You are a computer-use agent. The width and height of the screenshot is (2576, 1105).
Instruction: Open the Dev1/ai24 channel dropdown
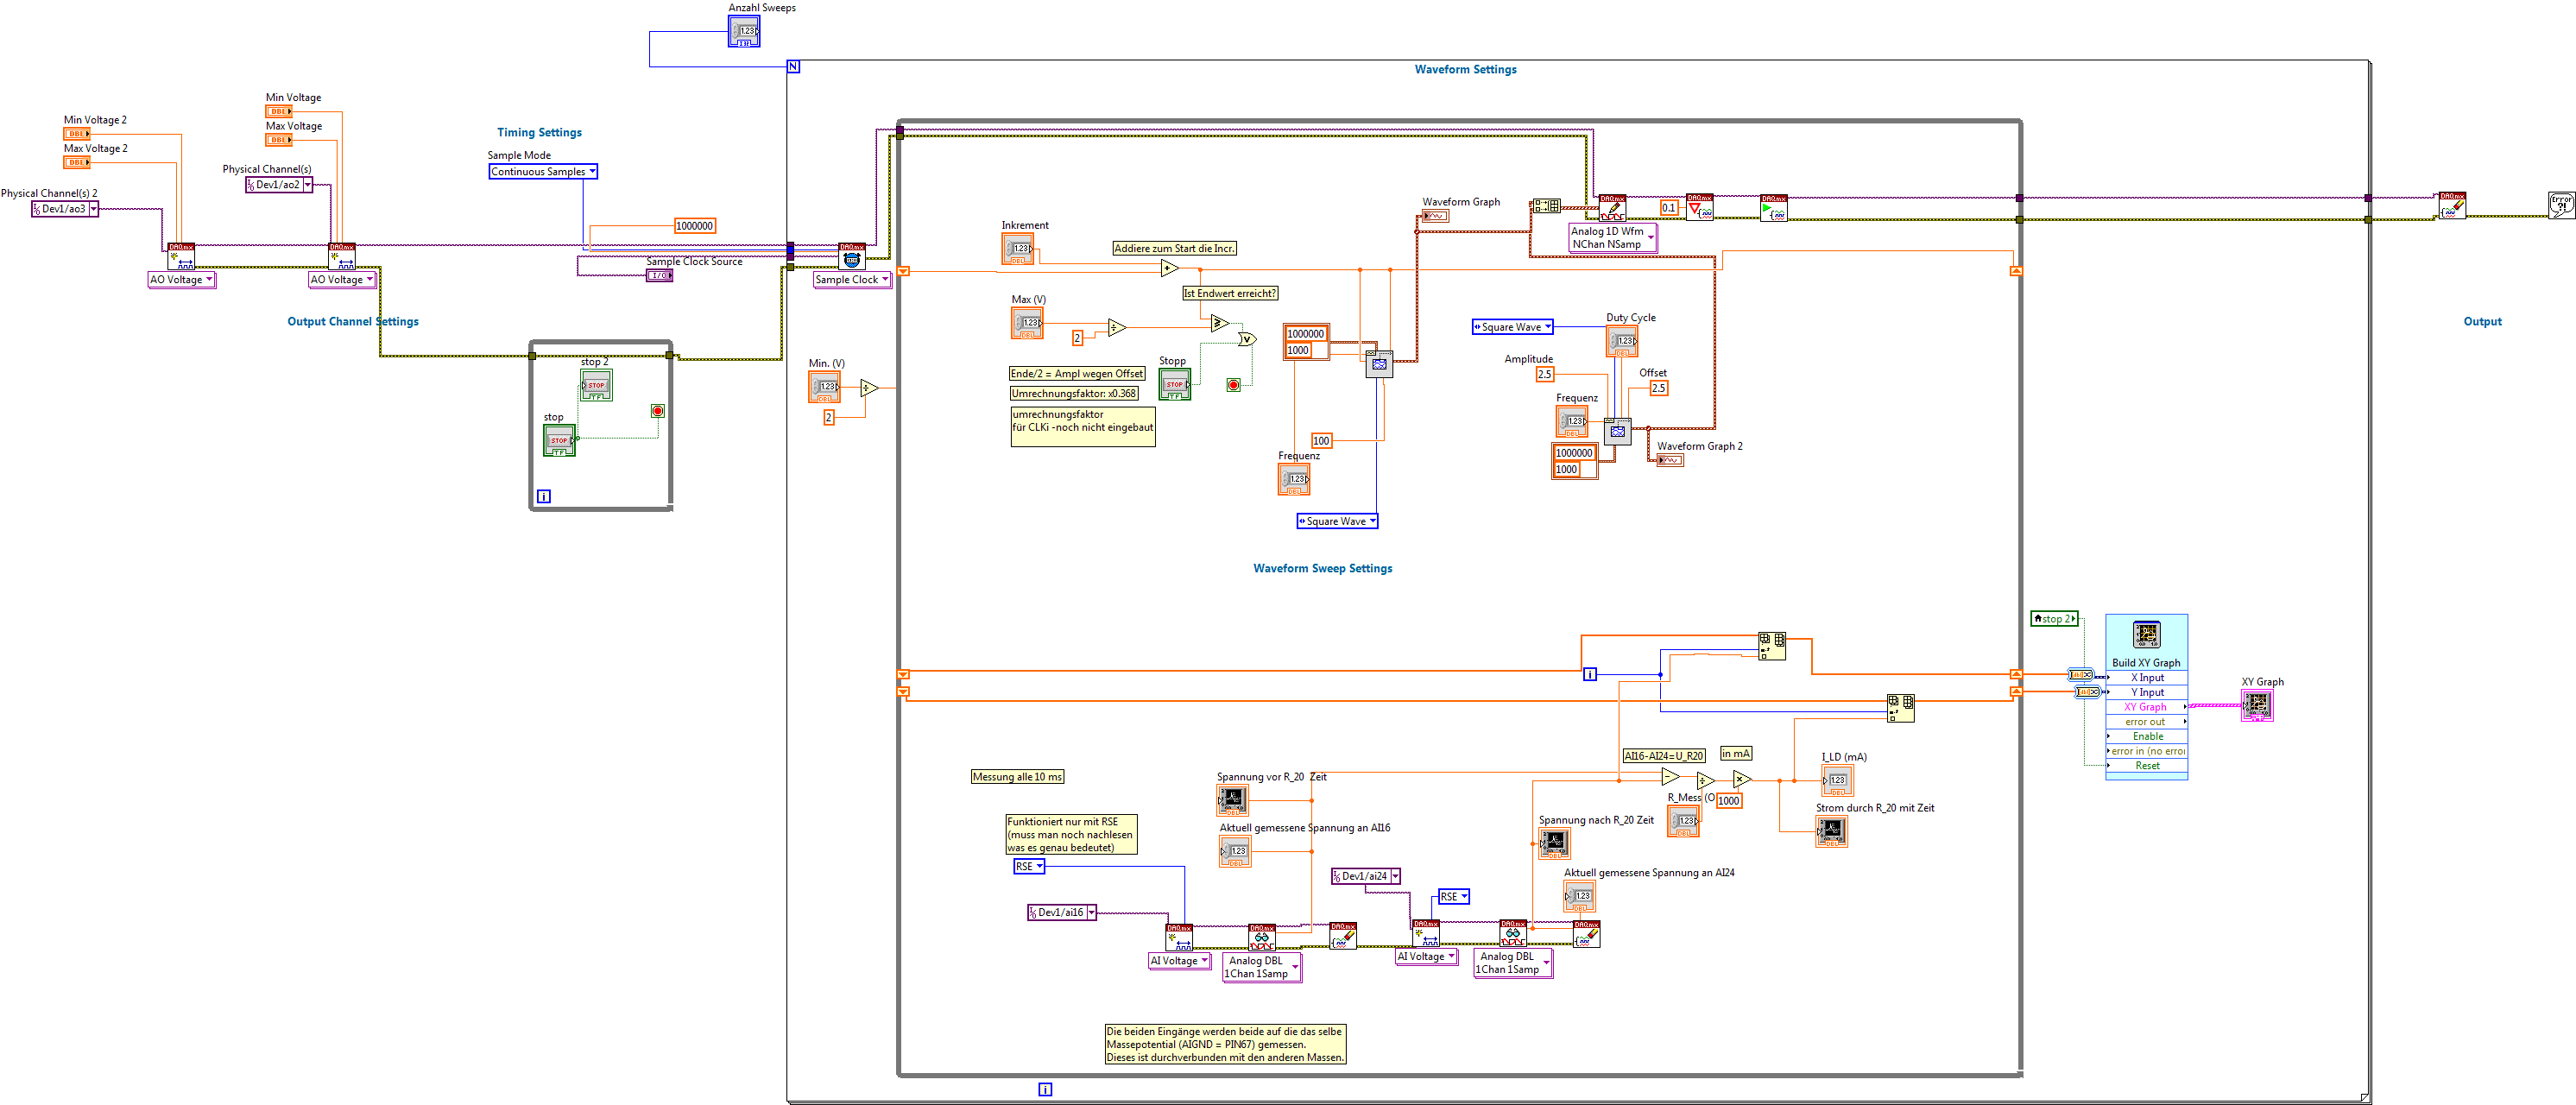point(1395,876)
